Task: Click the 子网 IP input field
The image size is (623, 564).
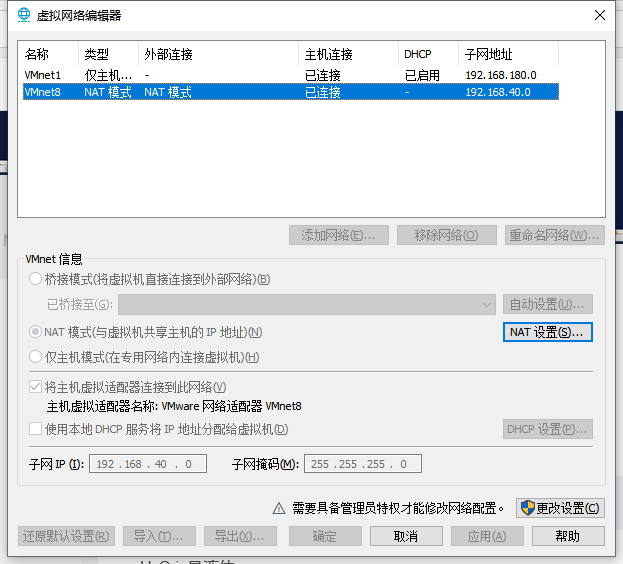Action: [148, 464]
